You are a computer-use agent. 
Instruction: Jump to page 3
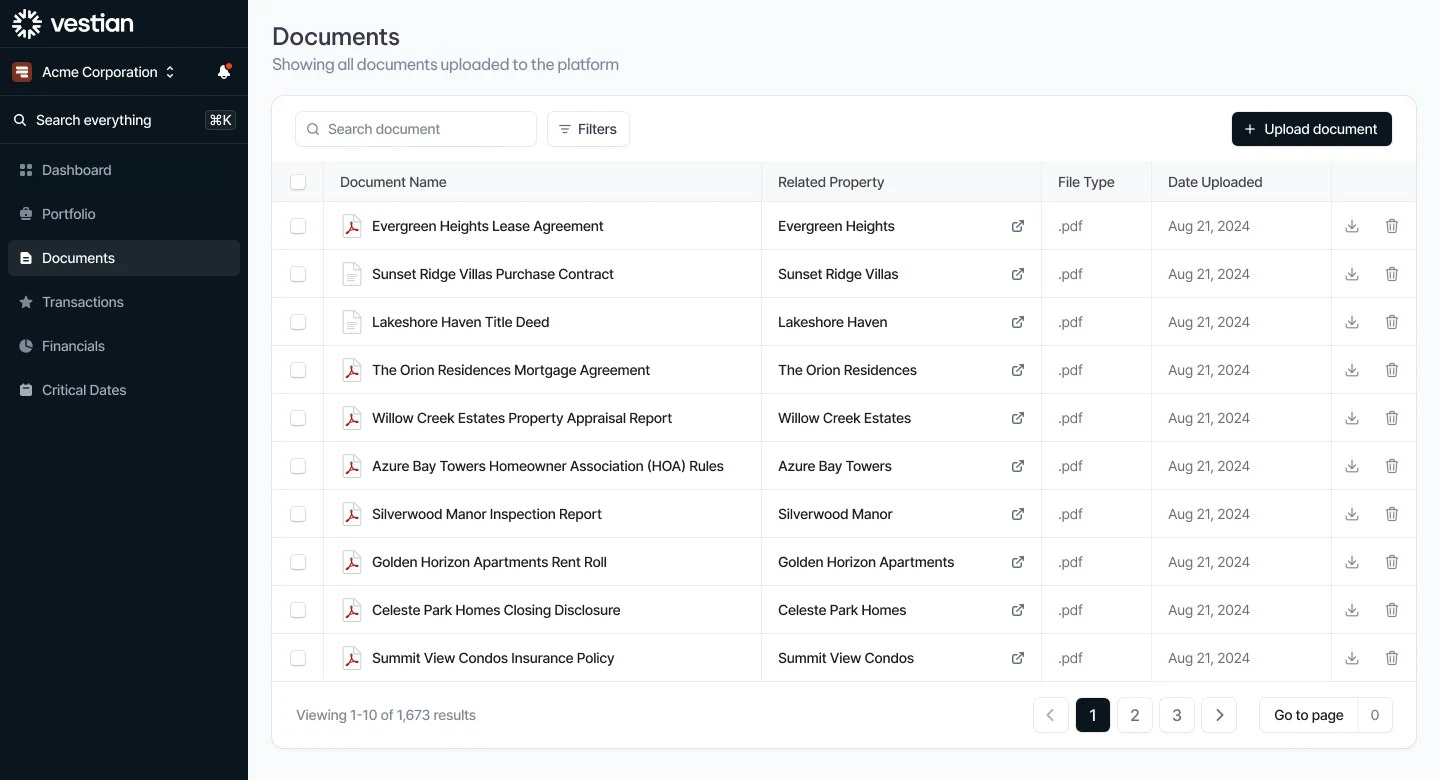(1177, 715)
